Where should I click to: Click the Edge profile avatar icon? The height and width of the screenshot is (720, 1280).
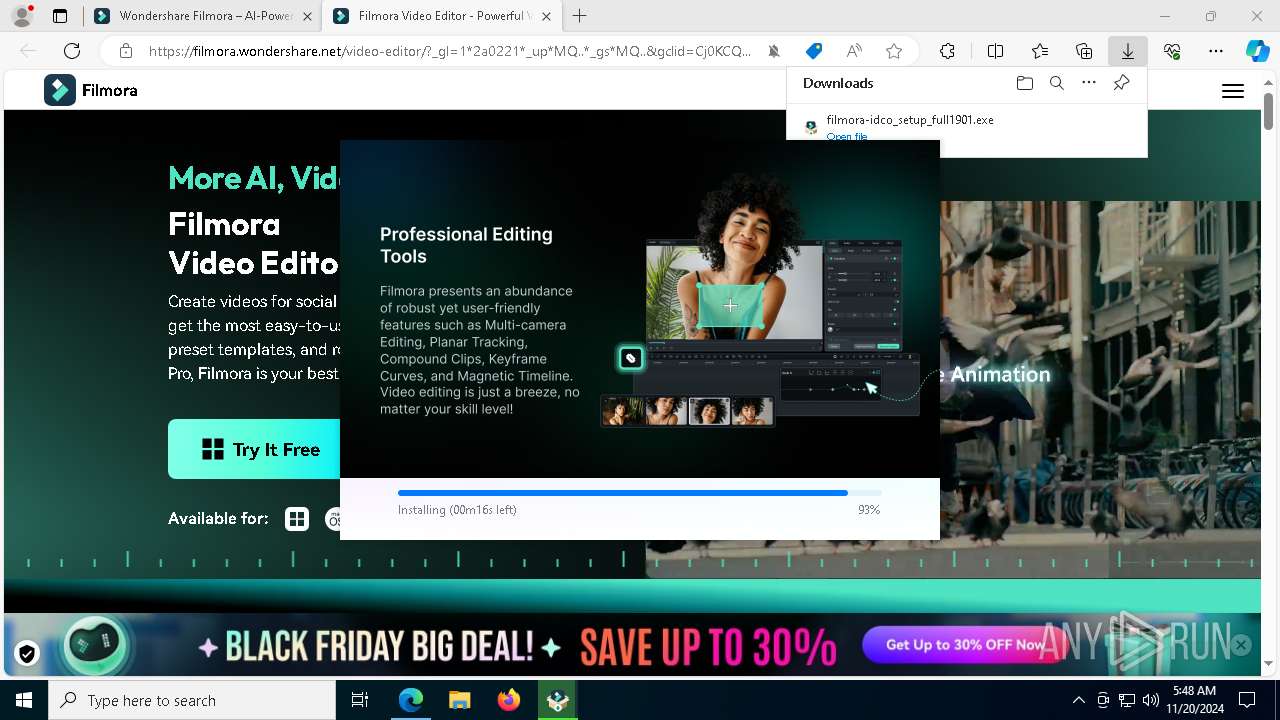[x=22, y=16]
